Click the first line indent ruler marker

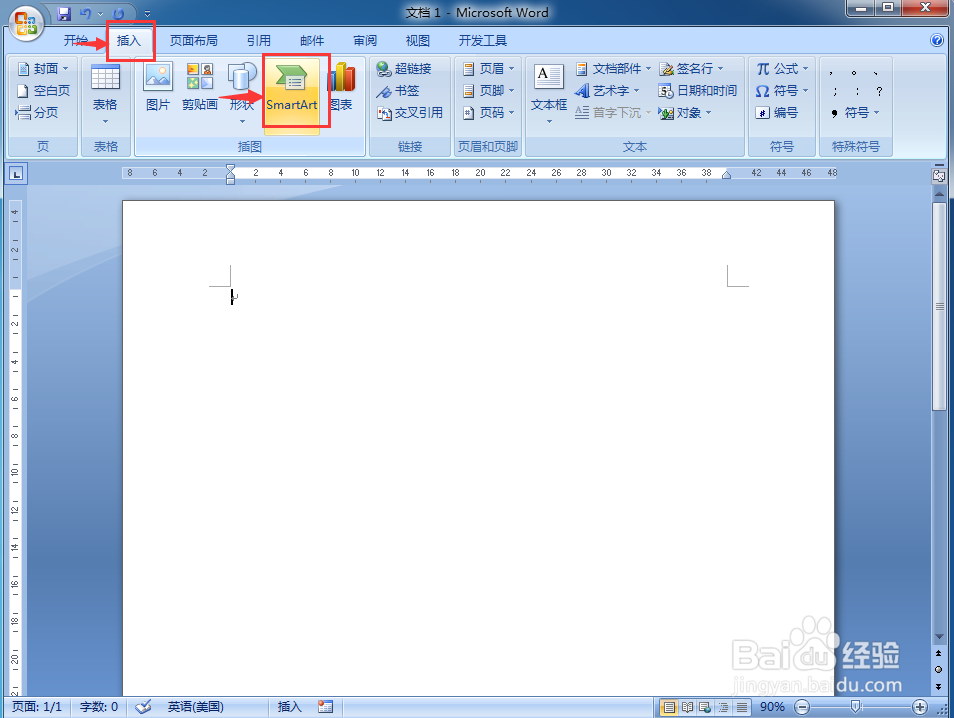point(230,168)
